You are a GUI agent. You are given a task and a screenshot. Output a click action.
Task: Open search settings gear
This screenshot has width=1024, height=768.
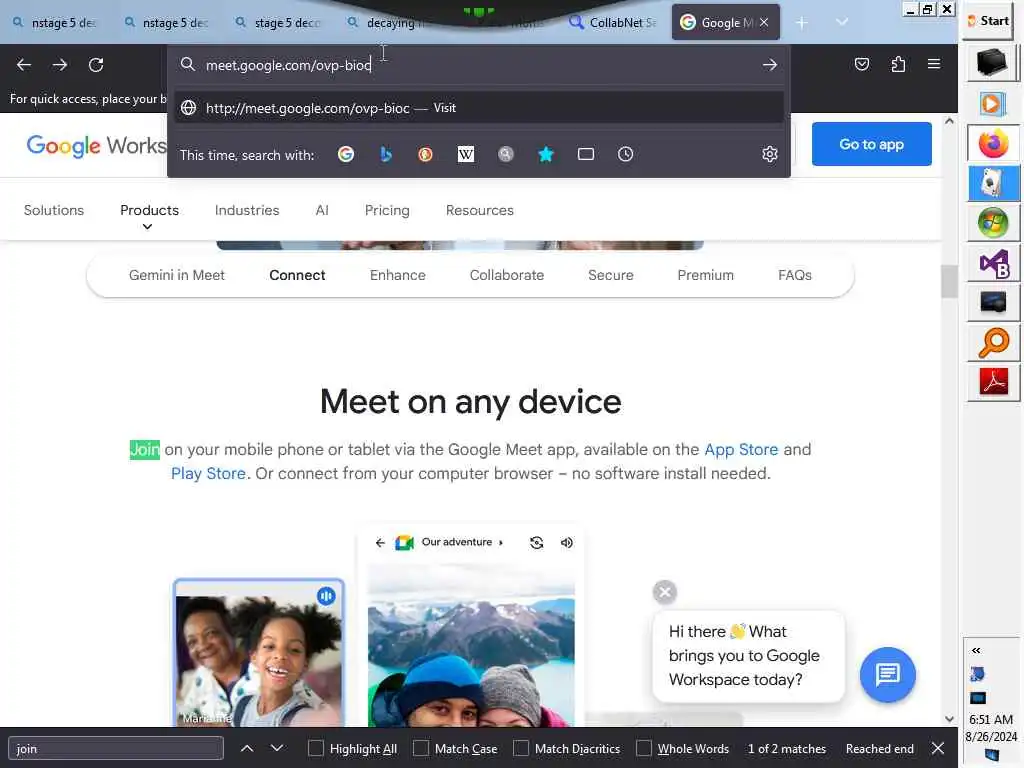click(x=770, y=154)
